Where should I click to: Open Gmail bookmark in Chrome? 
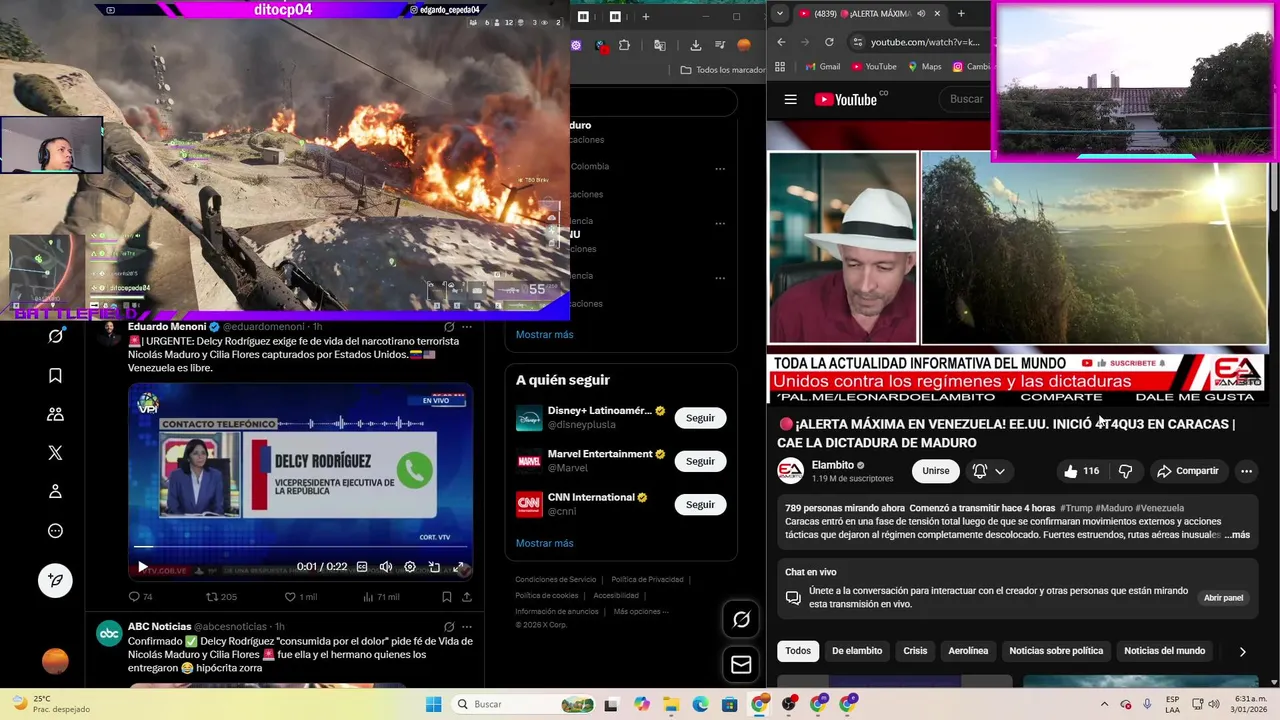coord(822,67)
